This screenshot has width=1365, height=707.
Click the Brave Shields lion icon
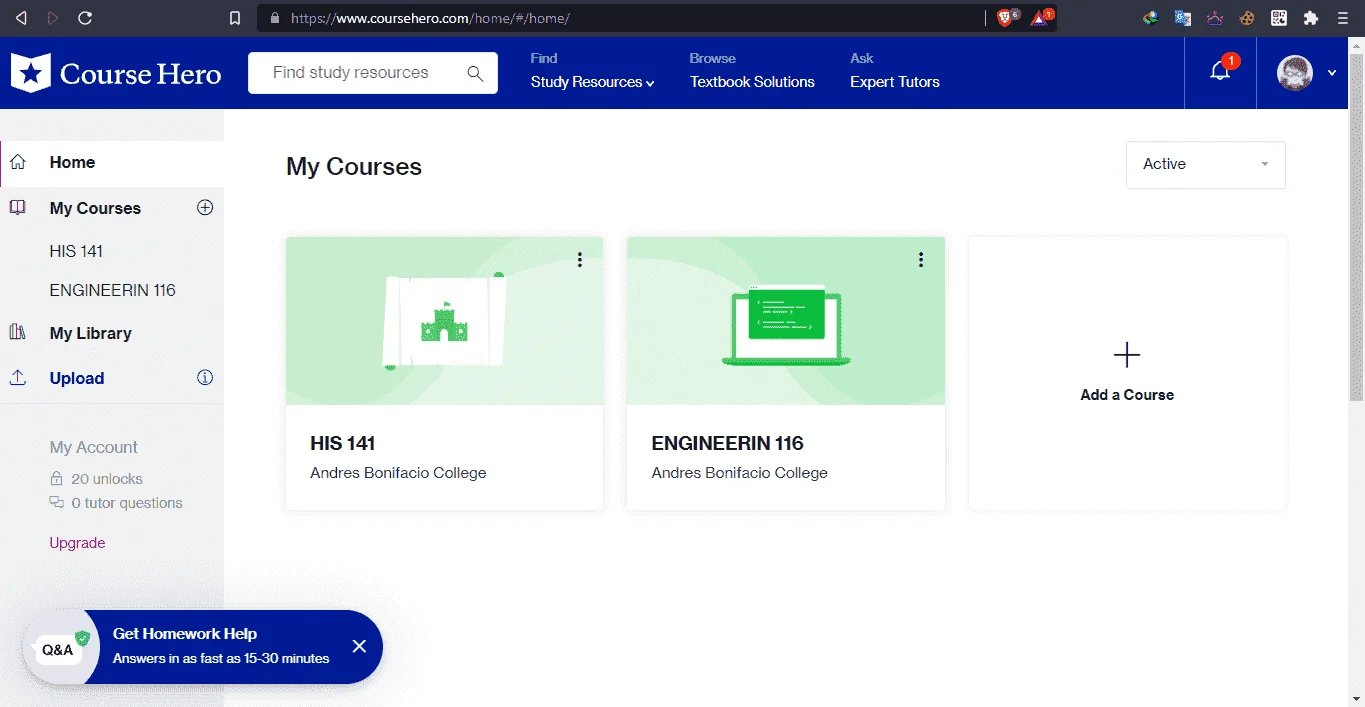click(x=1007, y=17)
